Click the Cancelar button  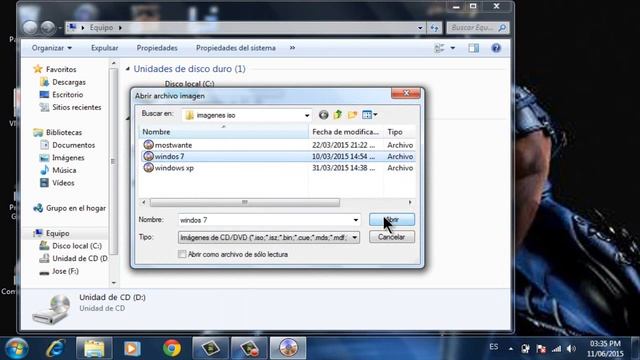click(392, 237)
